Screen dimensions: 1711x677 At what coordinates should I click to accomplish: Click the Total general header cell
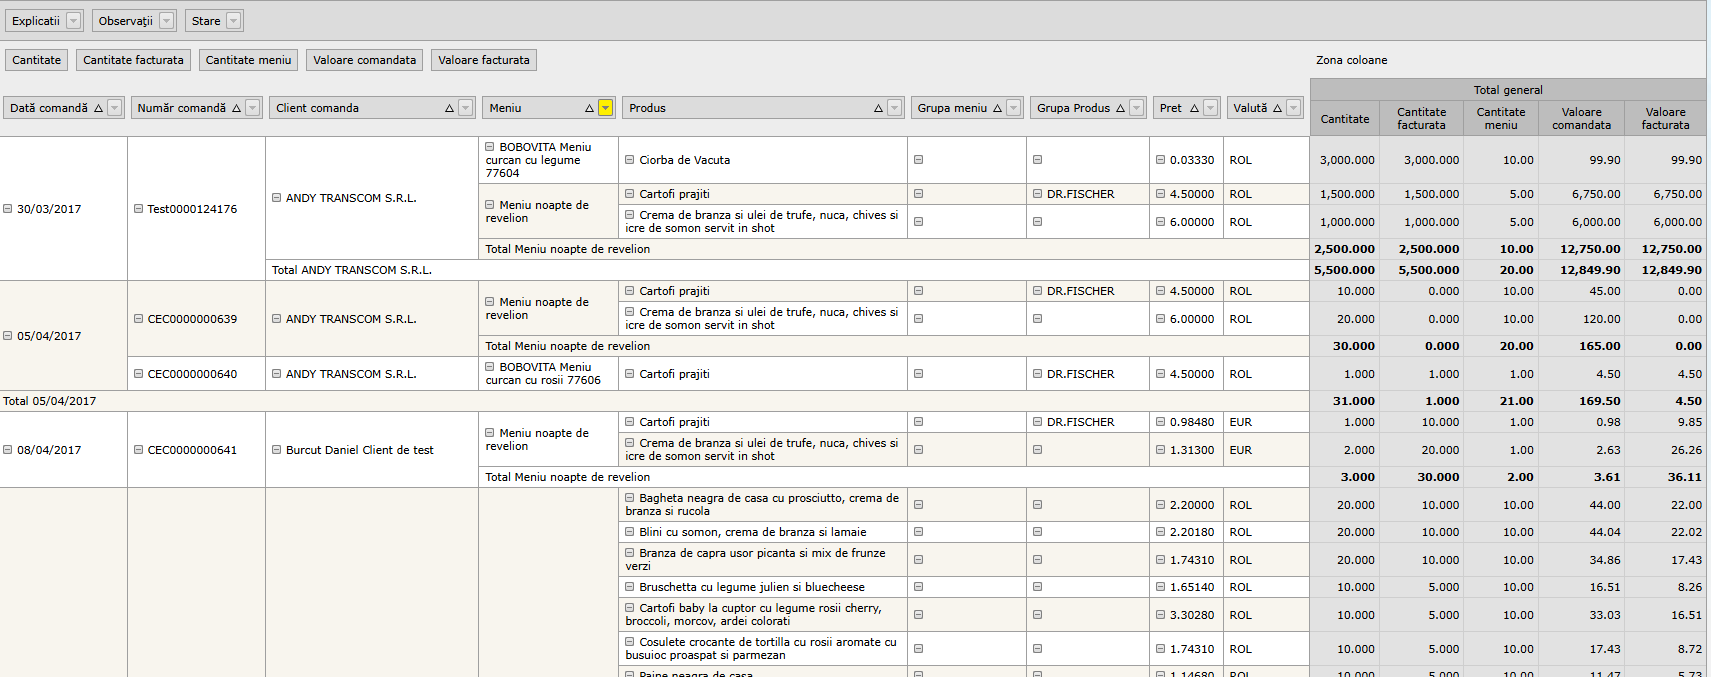1507,90
